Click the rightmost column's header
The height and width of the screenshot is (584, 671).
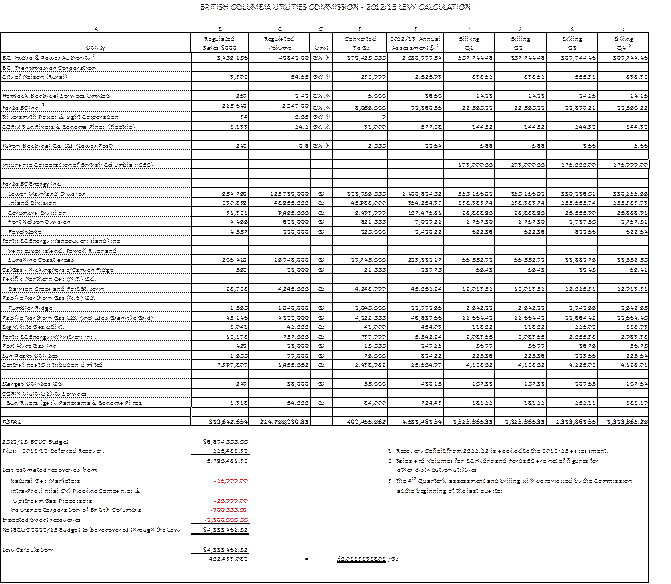pos(623,43)
